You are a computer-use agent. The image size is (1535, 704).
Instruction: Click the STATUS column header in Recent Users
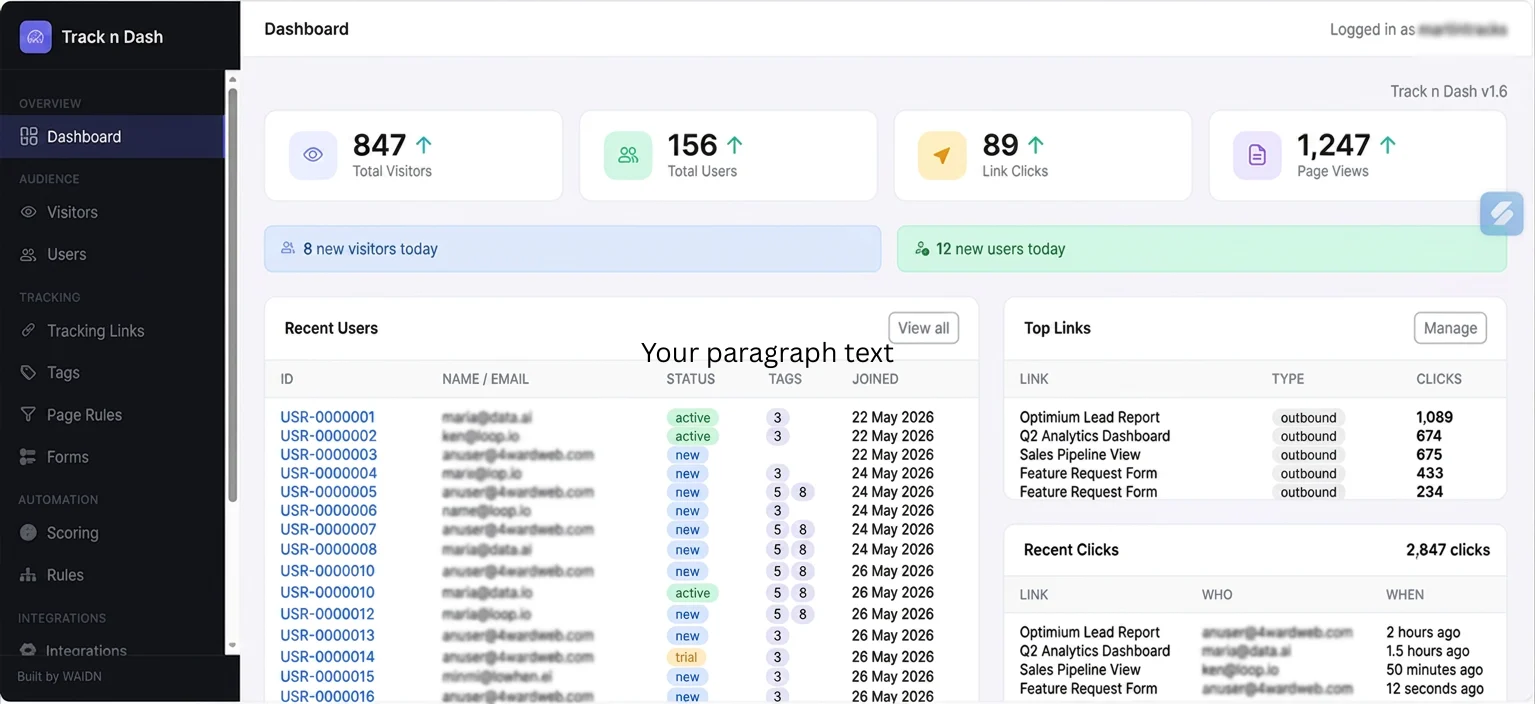[691, 379]
